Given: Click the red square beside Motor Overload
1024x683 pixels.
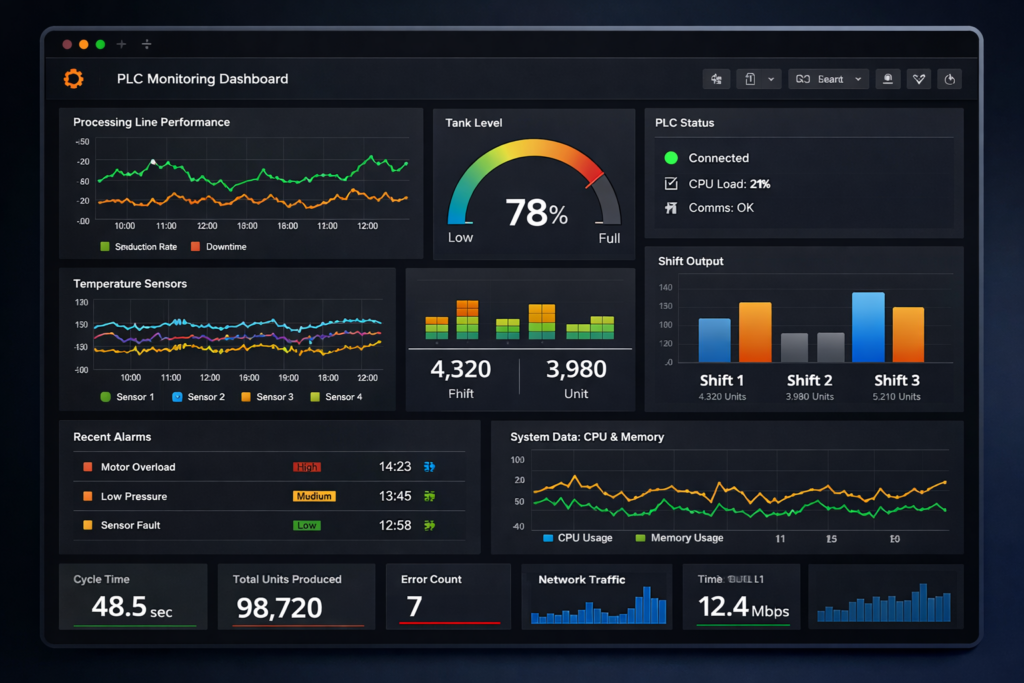Looking at the screenshot, I should pos(88,467).
